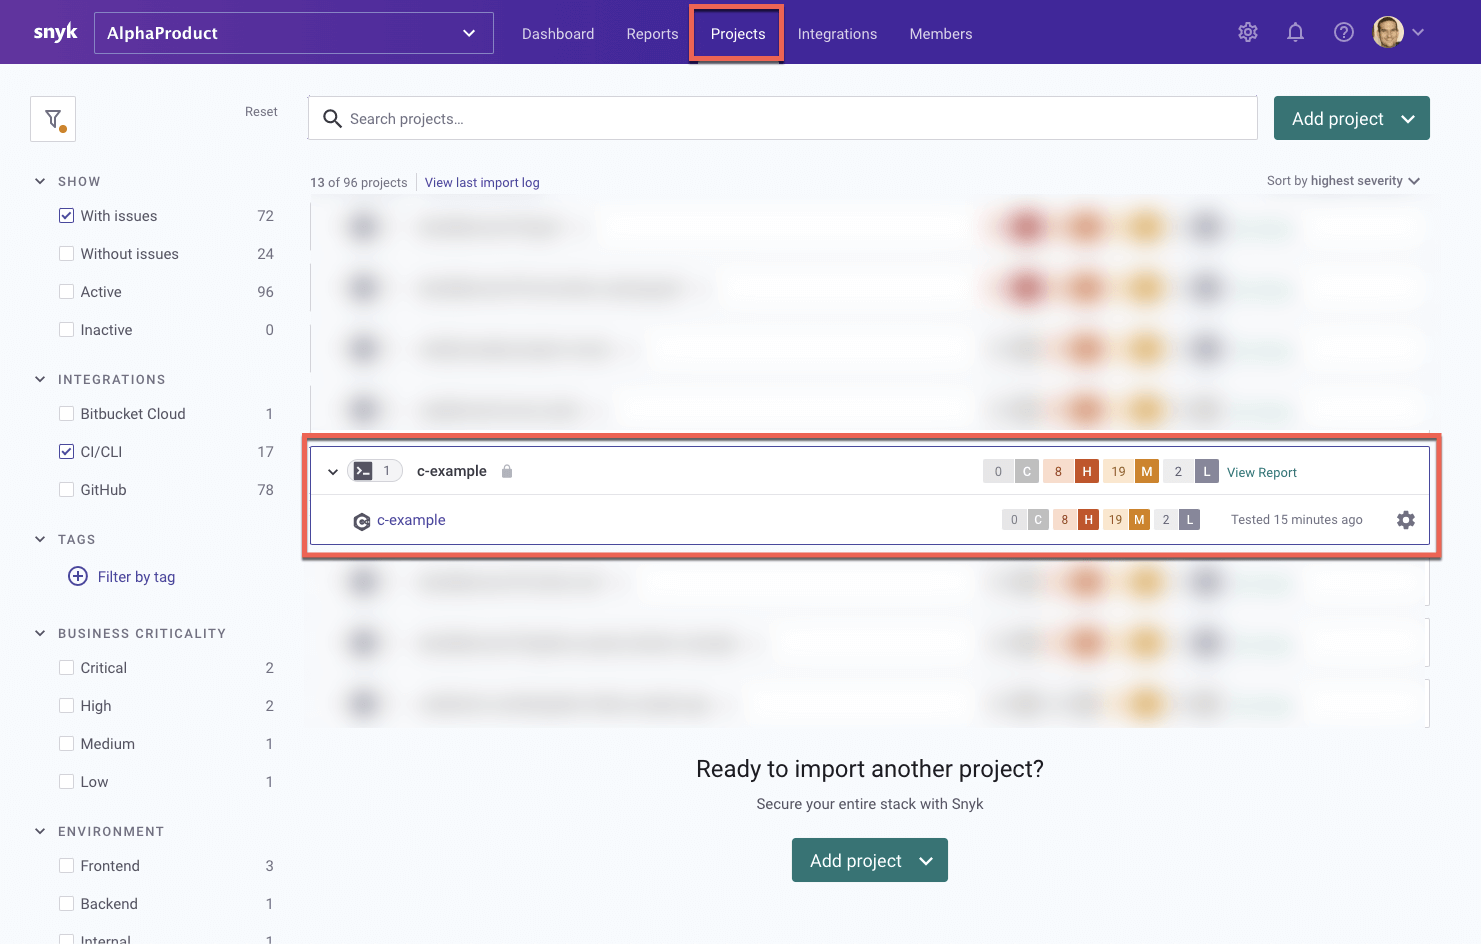Click Filter by tag
Viewport: 1481px width, 944px height.
(x=136, y=577)
